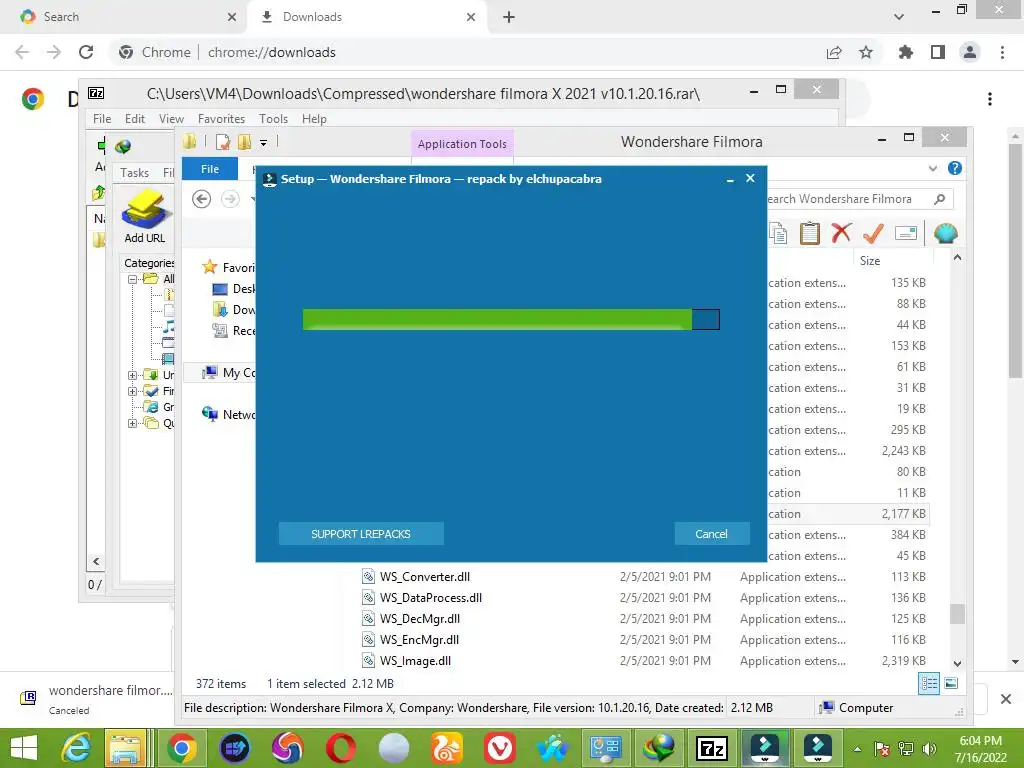Show hidden system tray icons
This screenshot has width=1024, height=768.
(857, 749)
